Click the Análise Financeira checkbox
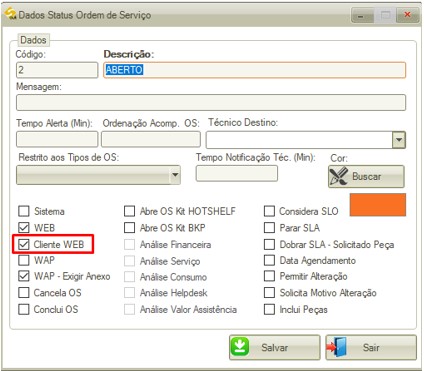Image resolution: width=424 pixels, height=371 pixels. point(129,244)
